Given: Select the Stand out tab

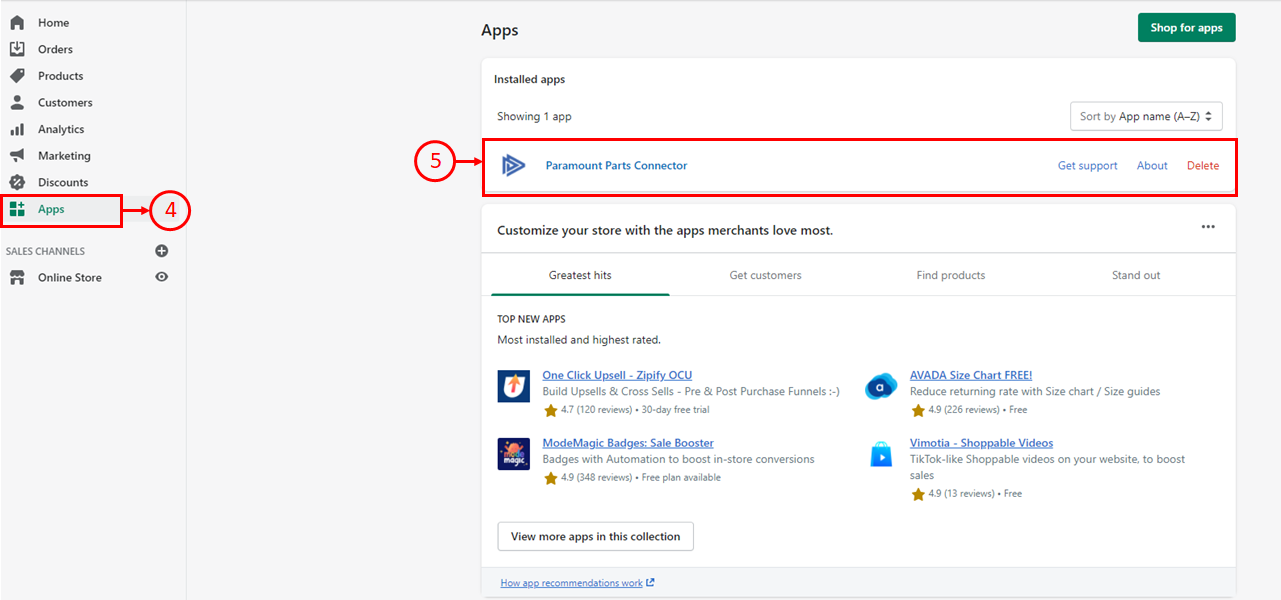Looking at the screenshot, I should 1136,275.
